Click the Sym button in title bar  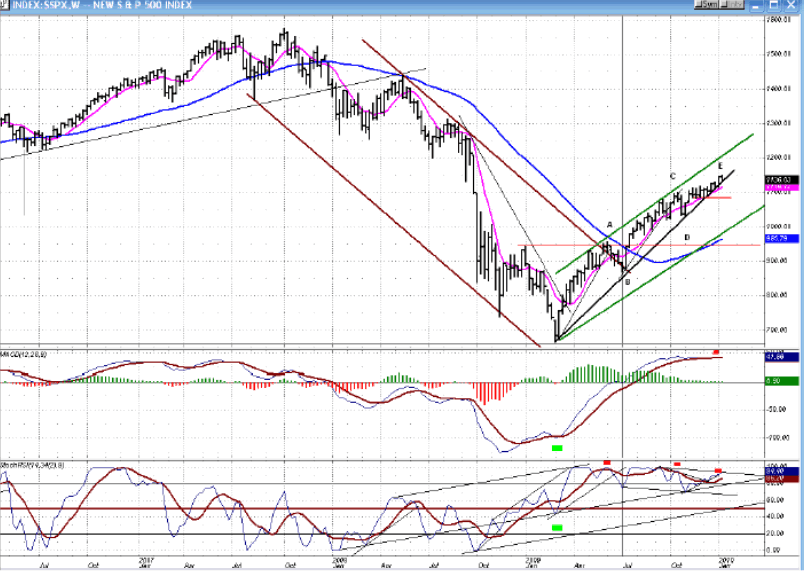(x=706, y=4)
